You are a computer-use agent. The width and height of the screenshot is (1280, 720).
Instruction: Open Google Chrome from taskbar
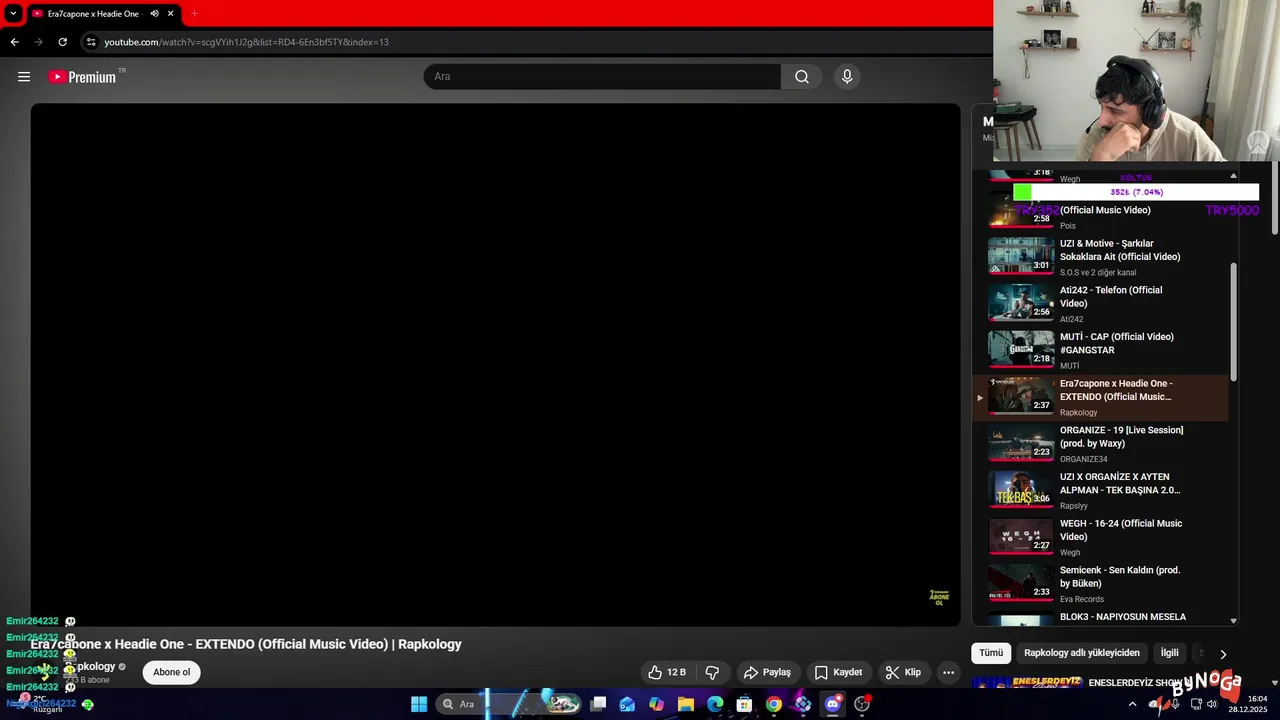tap(774, 704)
